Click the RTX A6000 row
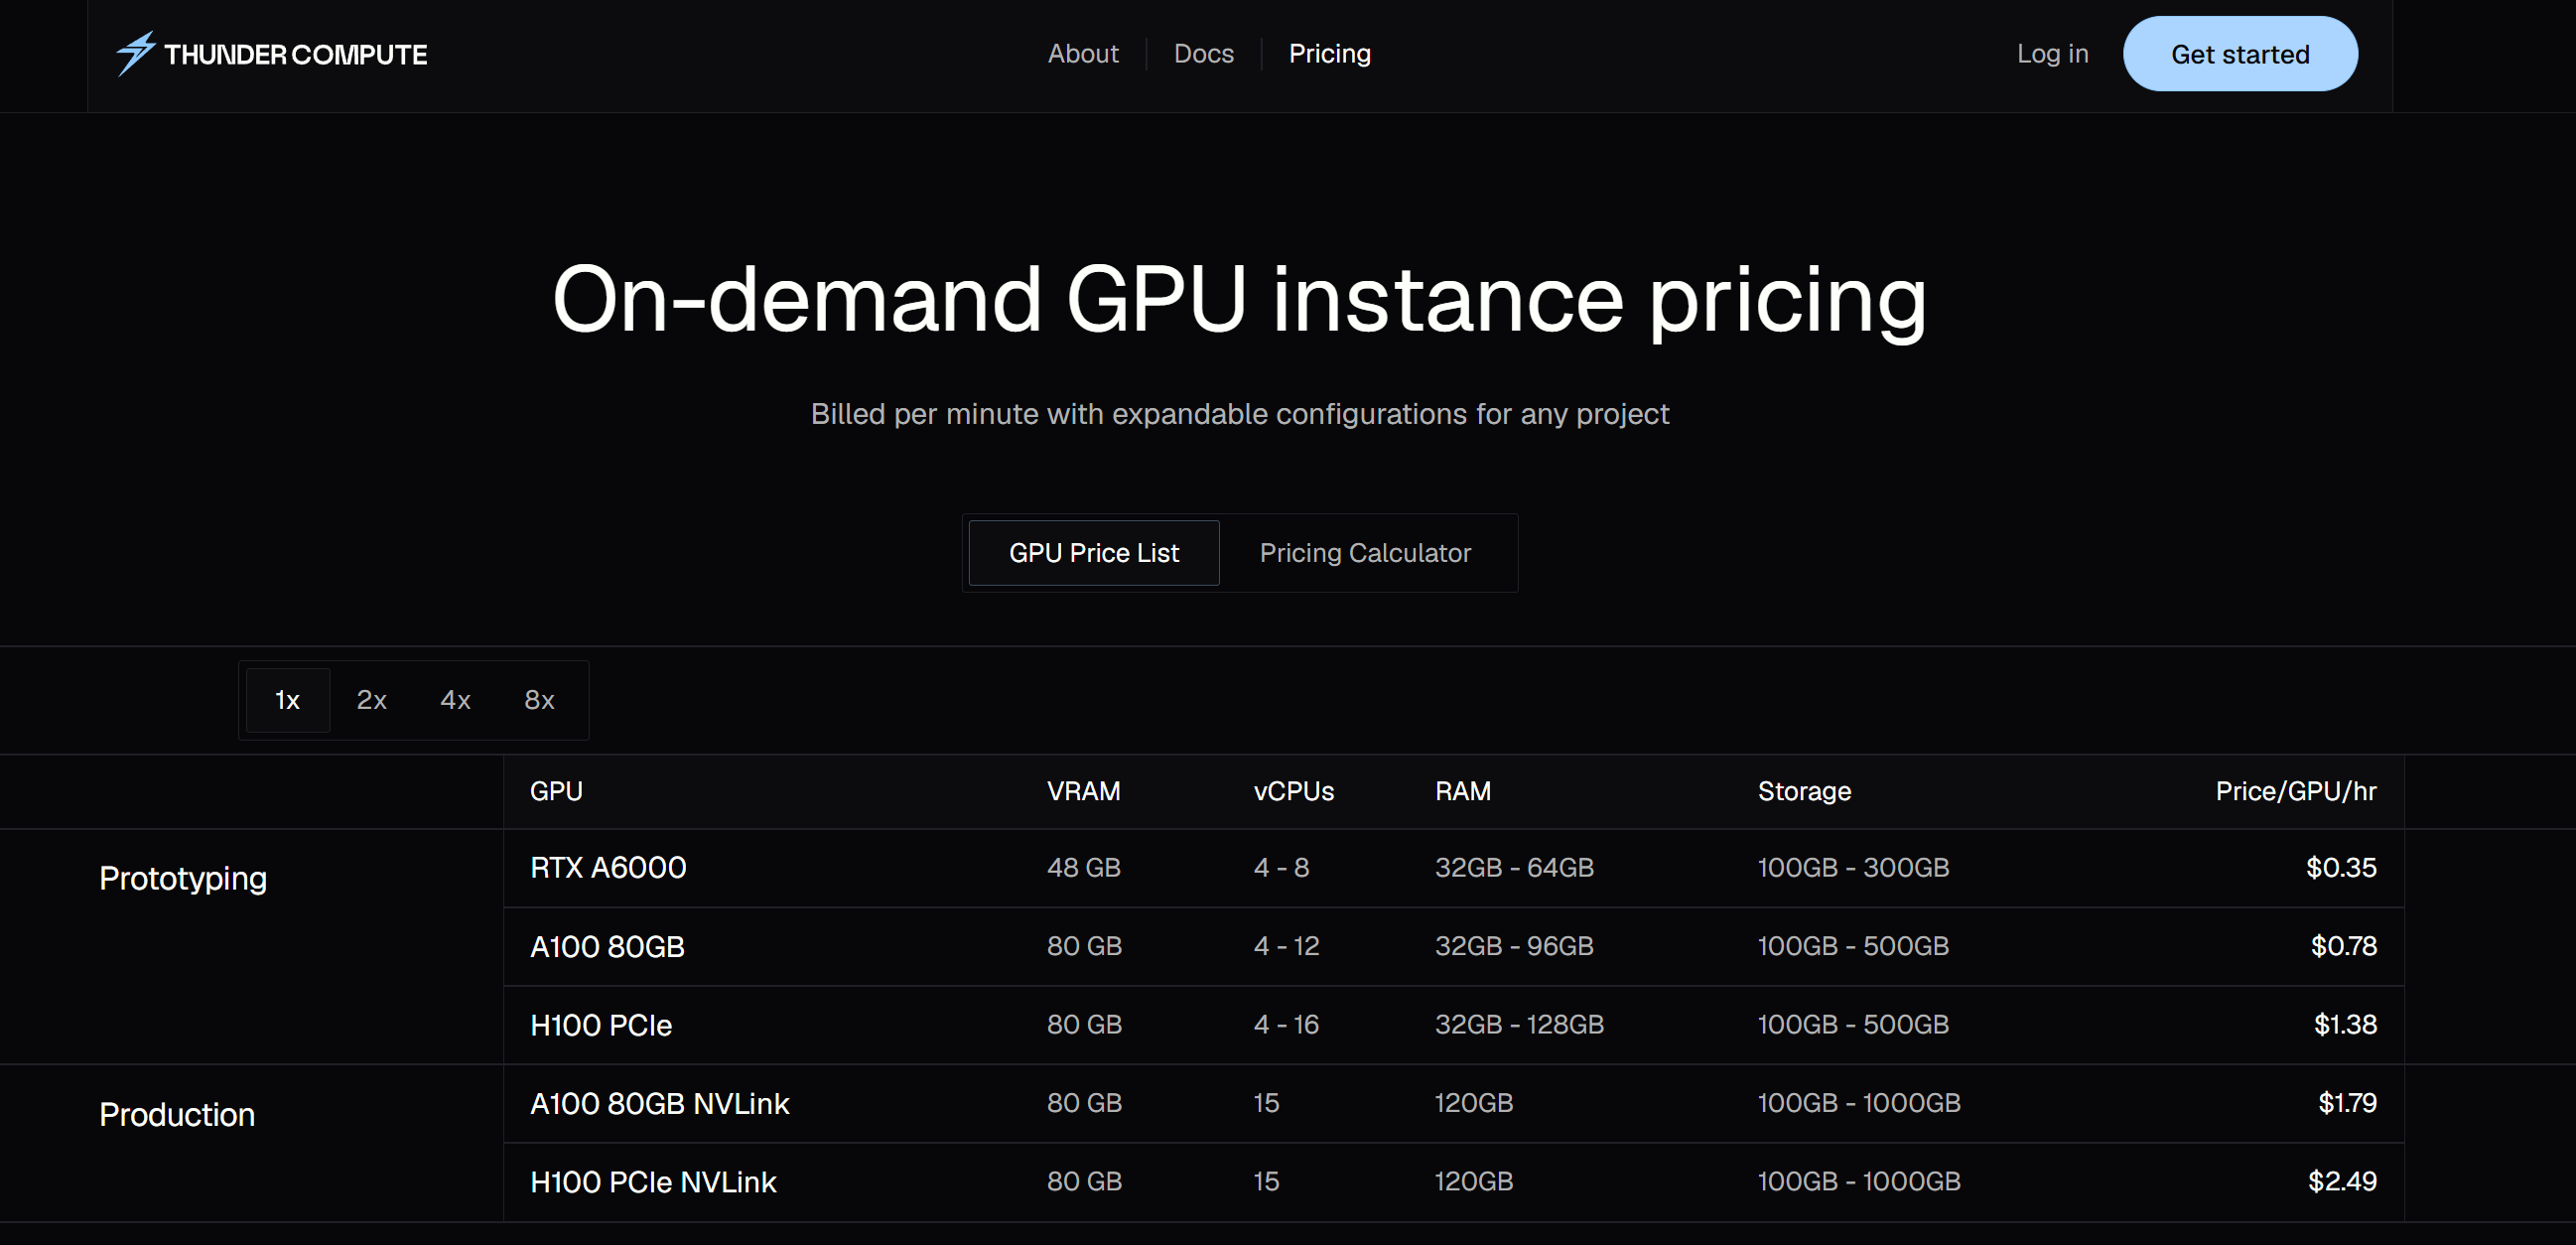Screen dimensions: 2576x1245 [608, 868]
